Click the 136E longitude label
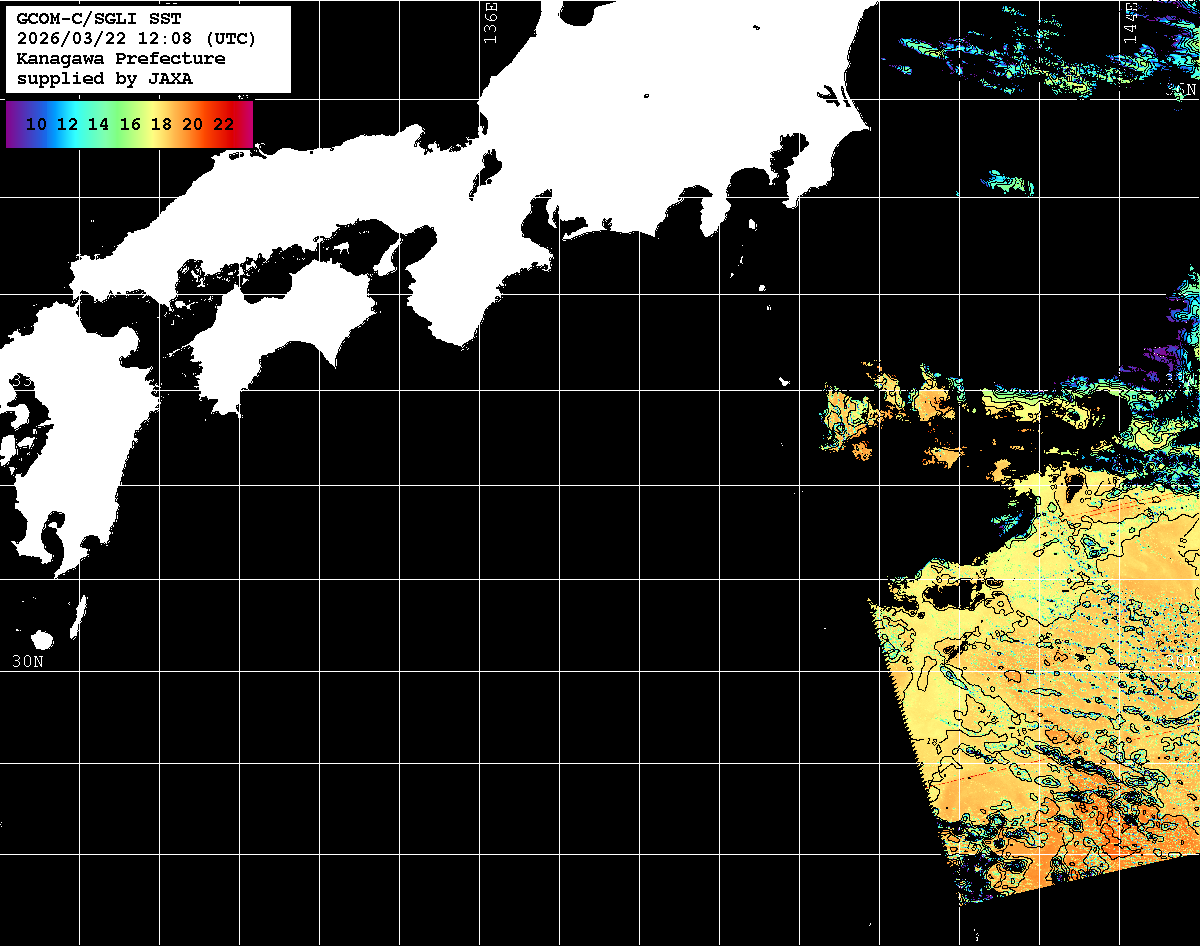This screenshot has width=1200, height=946. (490, 22)
